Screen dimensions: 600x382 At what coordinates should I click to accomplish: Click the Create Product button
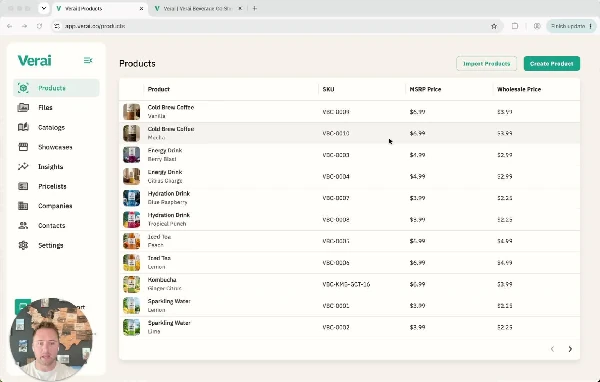552,64
